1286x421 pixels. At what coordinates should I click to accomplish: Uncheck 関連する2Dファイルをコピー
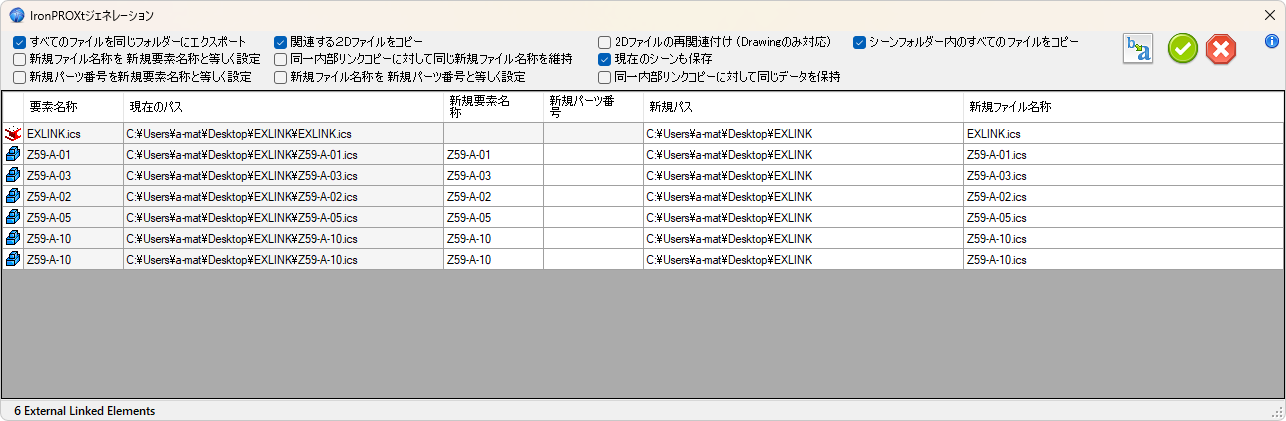[281, 43]
